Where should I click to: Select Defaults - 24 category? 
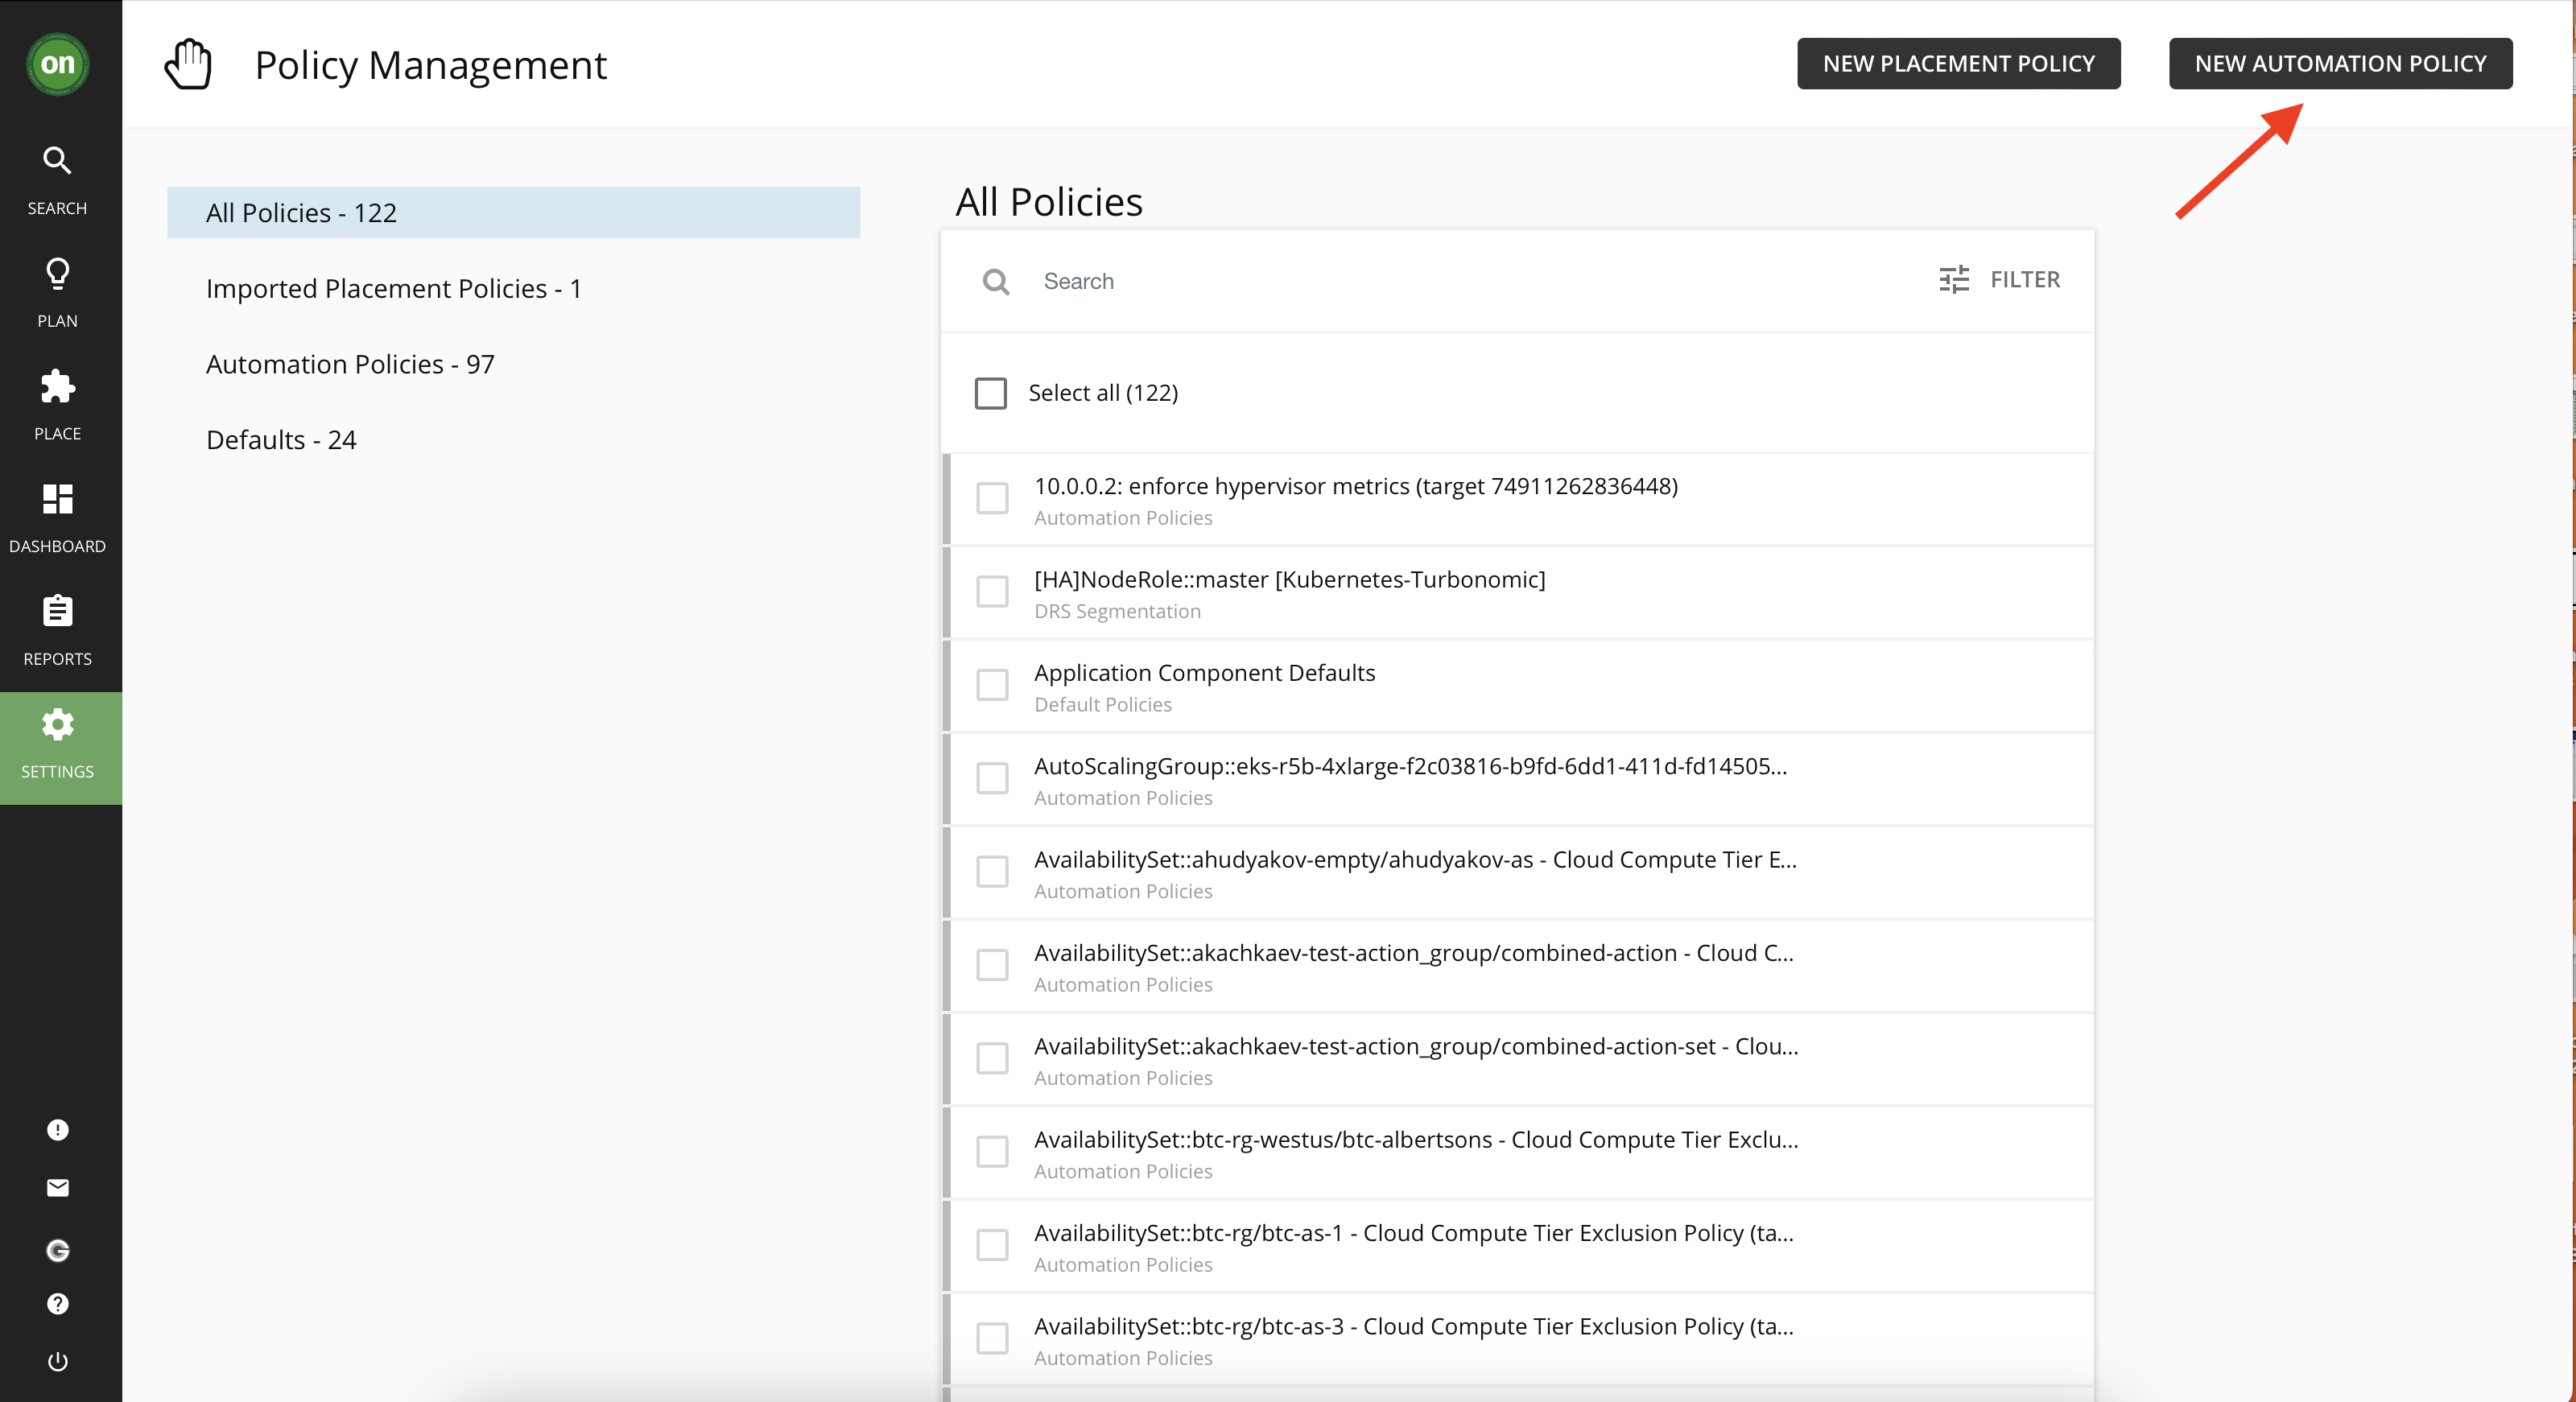(281, 440)
